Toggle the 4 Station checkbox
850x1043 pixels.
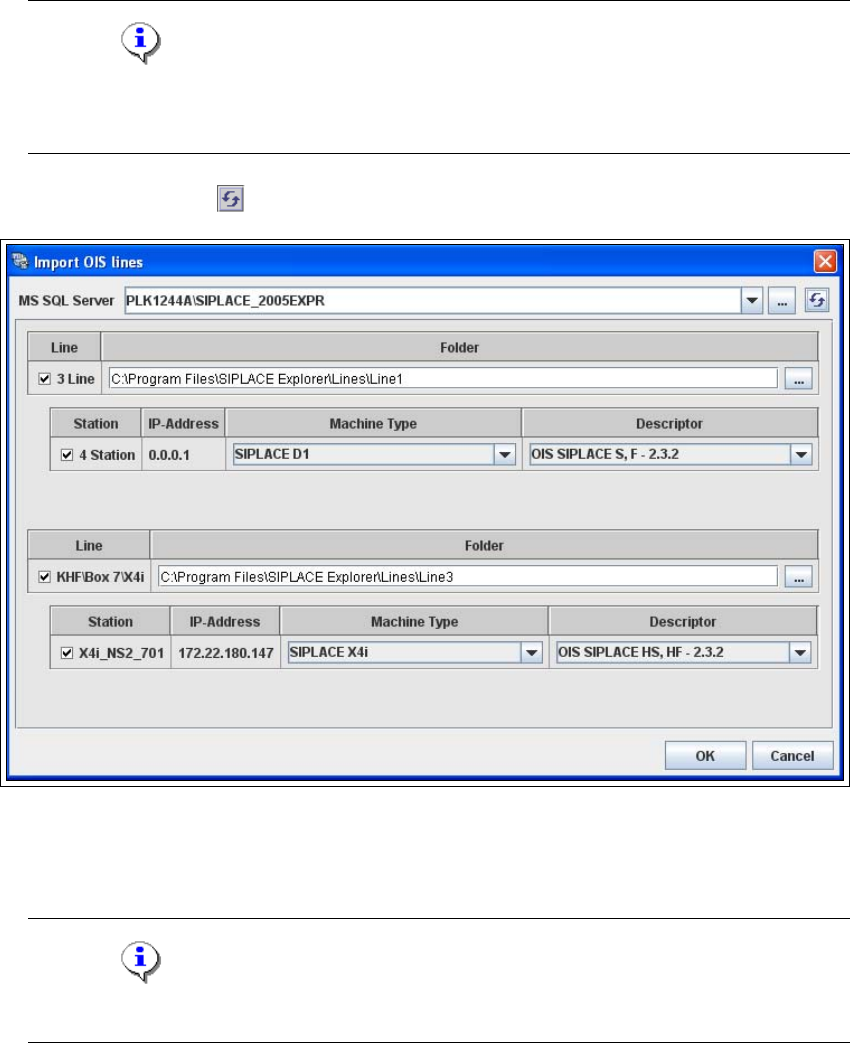point(67,455)
